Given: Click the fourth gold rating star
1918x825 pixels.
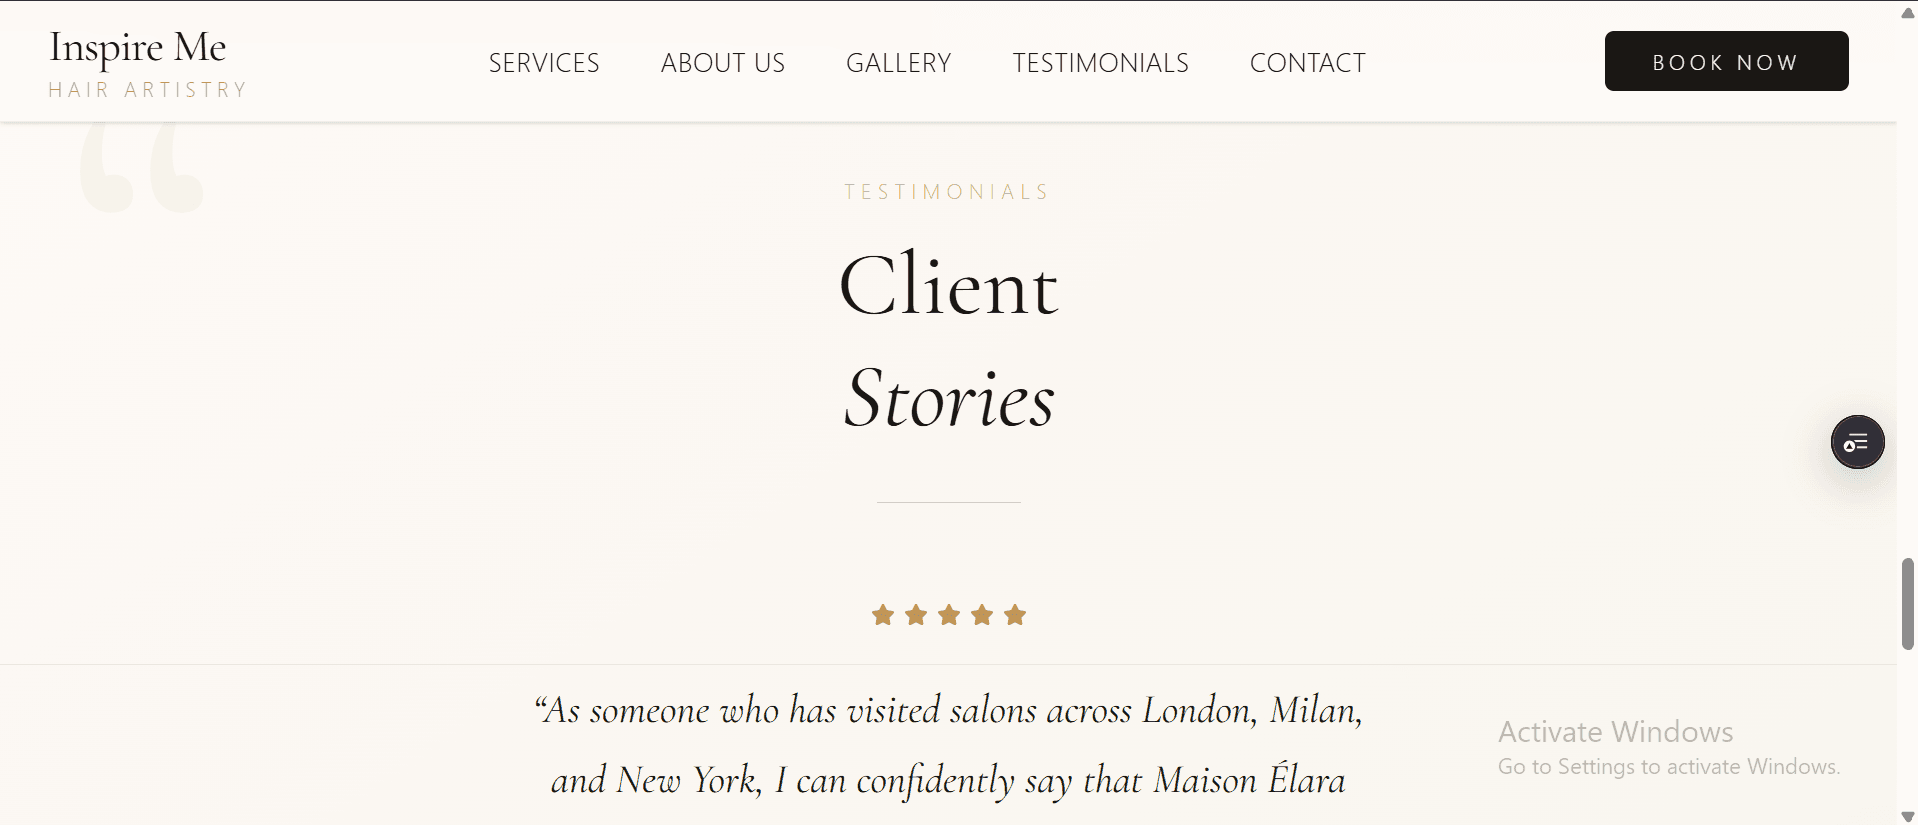Looking at the screenshot, I should (982, 615).
